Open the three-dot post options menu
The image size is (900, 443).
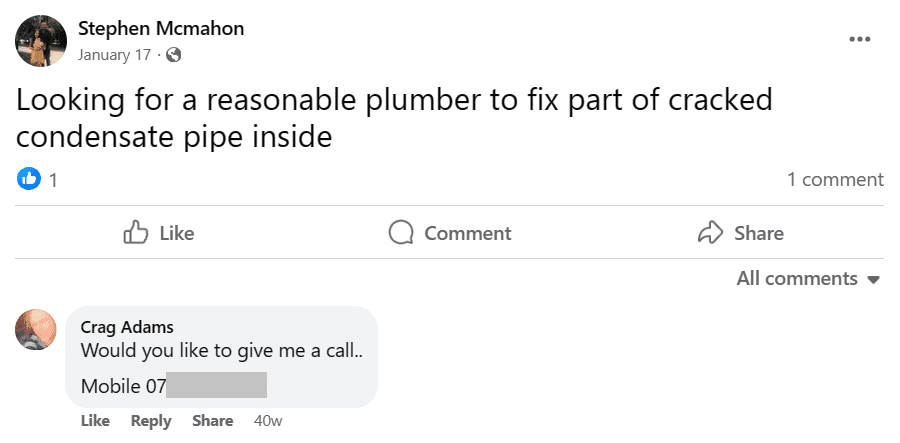(859, 39)
